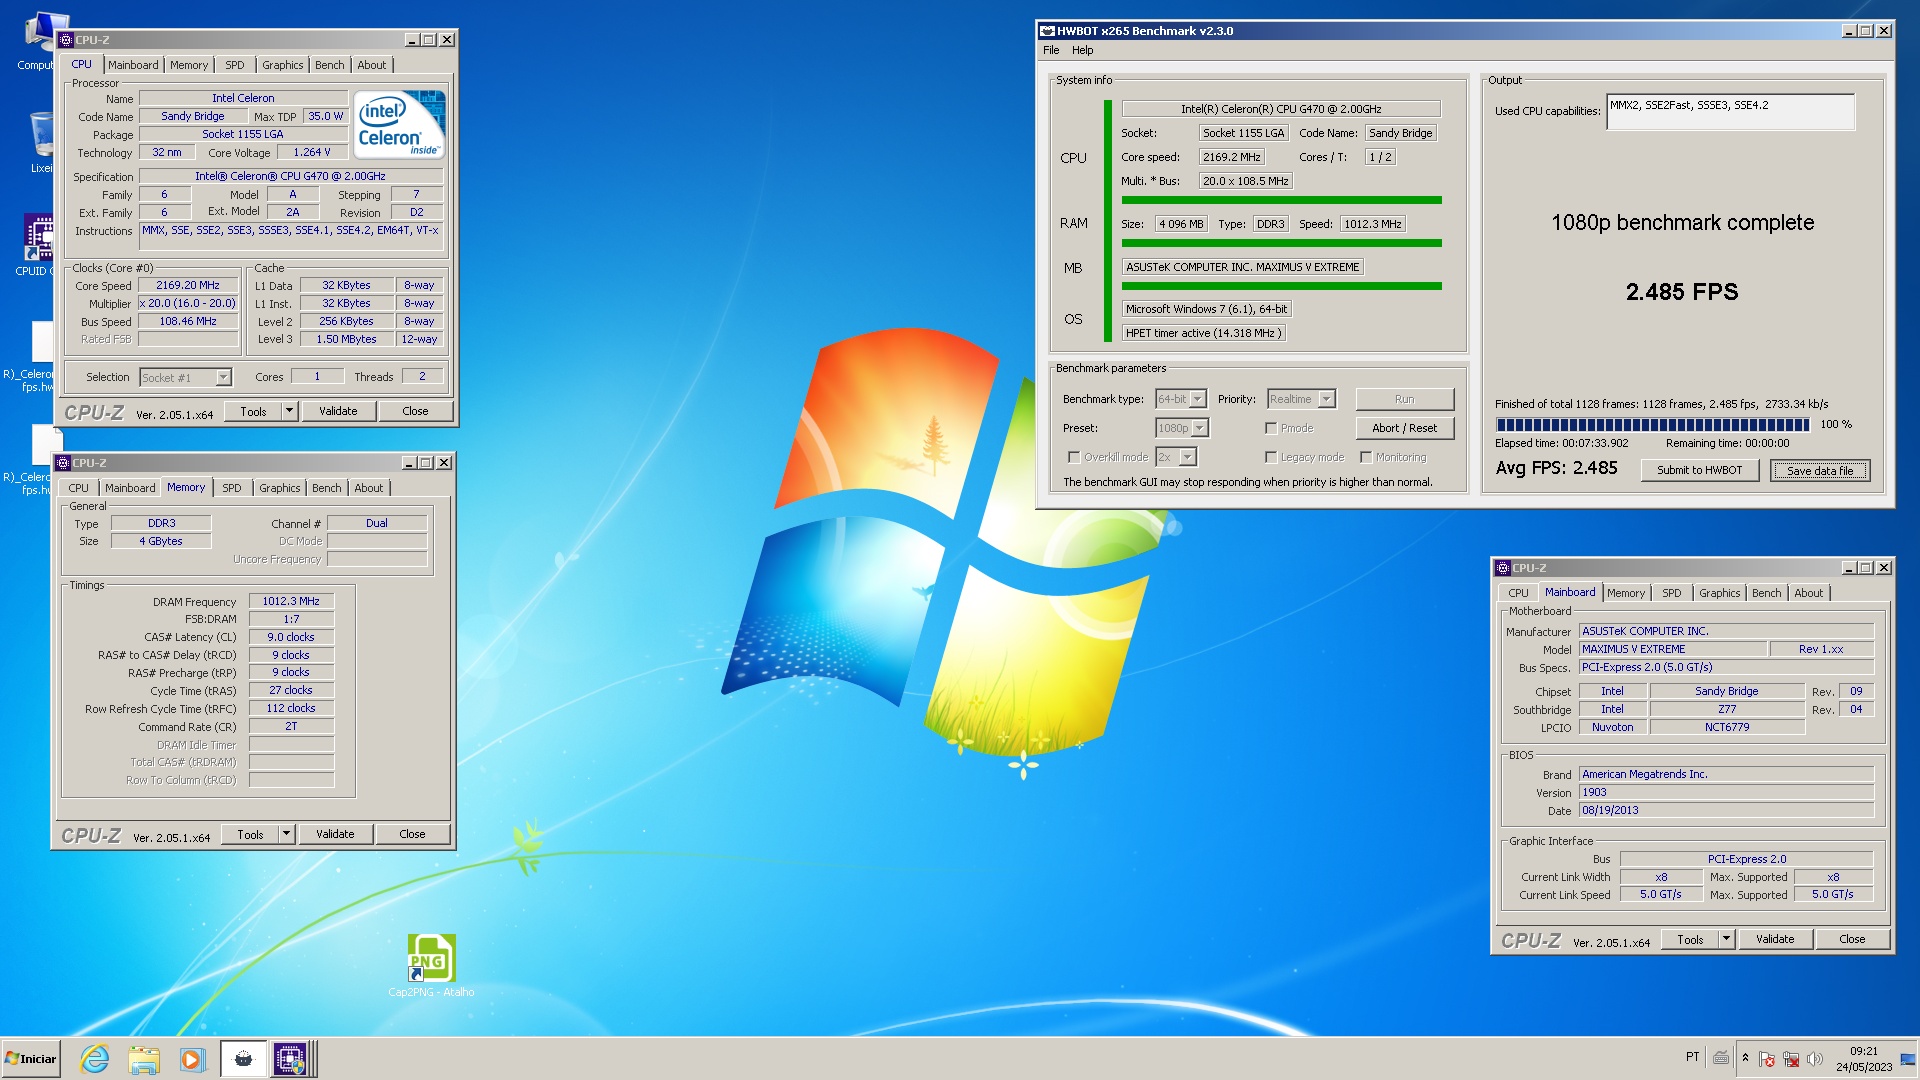Click title bar icon of top-left CPU-Z window
Screen dimensions: 1920x1080
click(x=65, y=40)
